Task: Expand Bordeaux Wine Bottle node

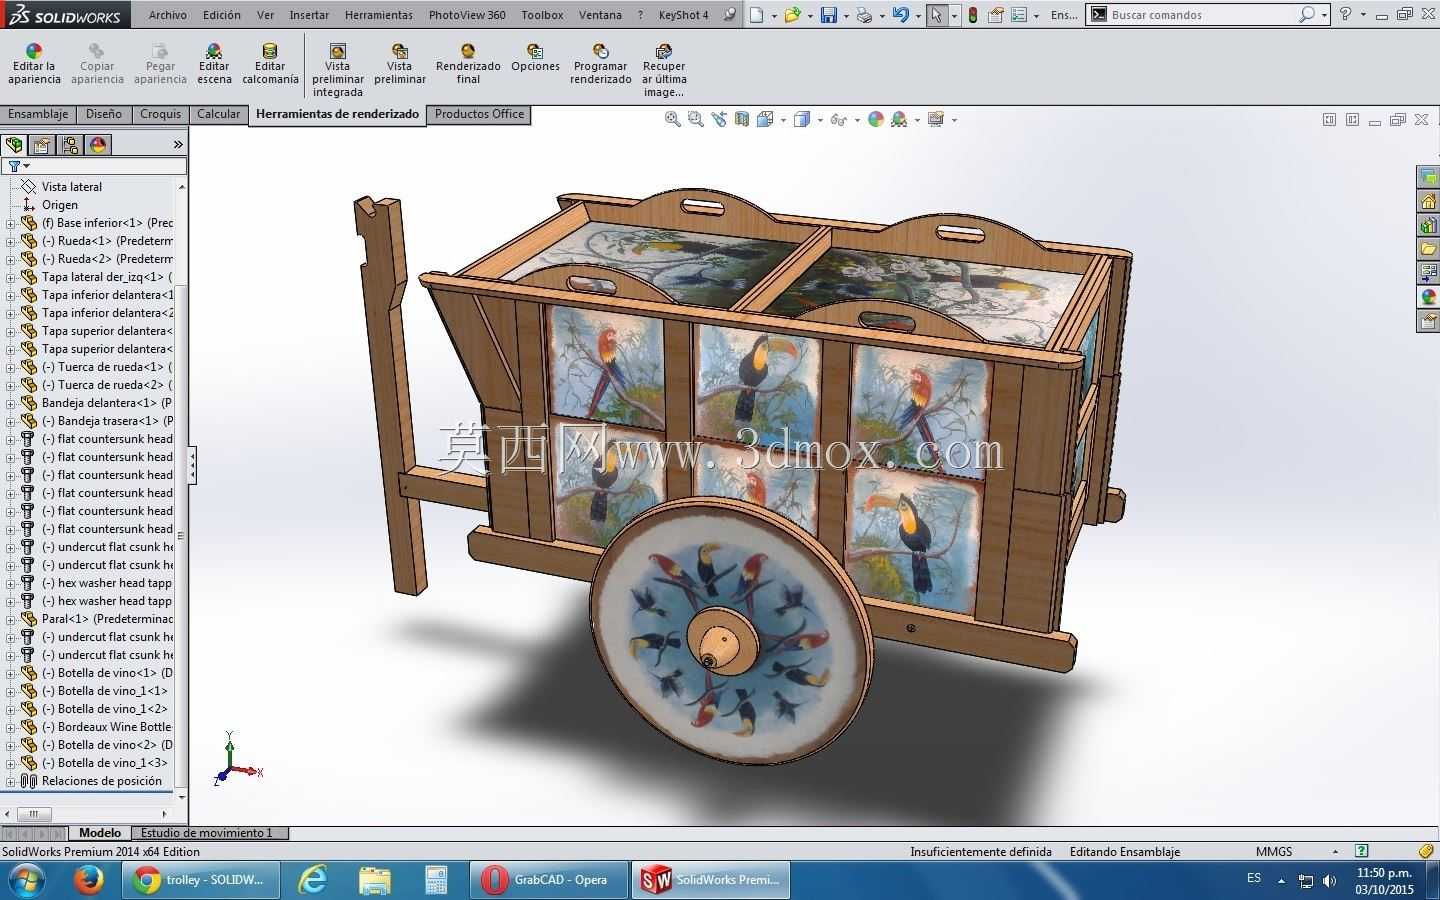Action: pos(11,727)
